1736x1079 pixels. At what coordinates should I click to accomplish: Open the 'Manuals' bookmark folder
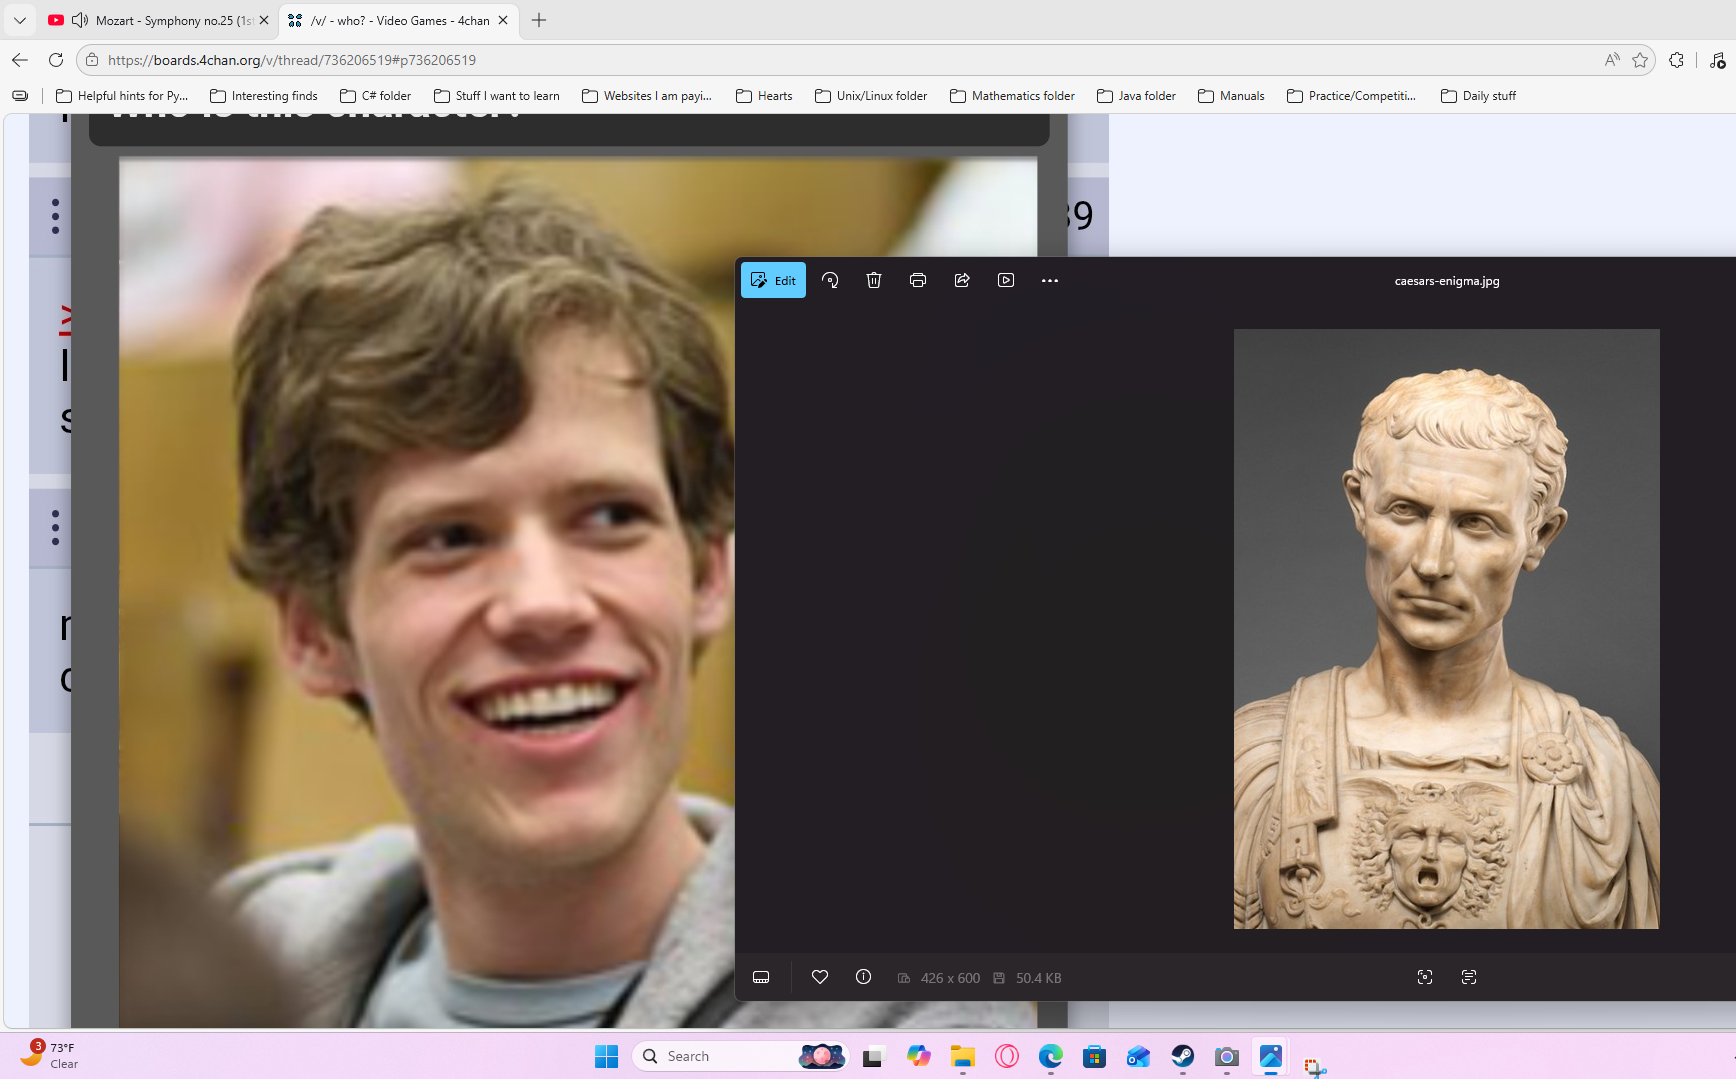click(x=1231, y=96)
